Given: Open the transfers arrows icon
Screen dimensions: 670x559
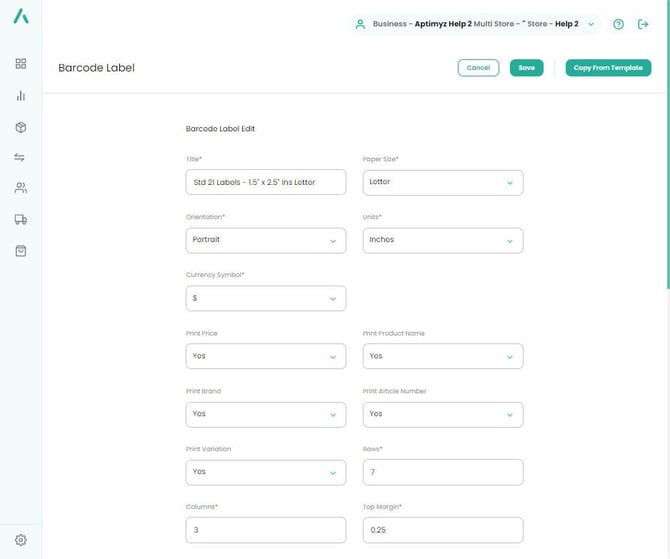Looking at the screenshot, I should [21, 158].
